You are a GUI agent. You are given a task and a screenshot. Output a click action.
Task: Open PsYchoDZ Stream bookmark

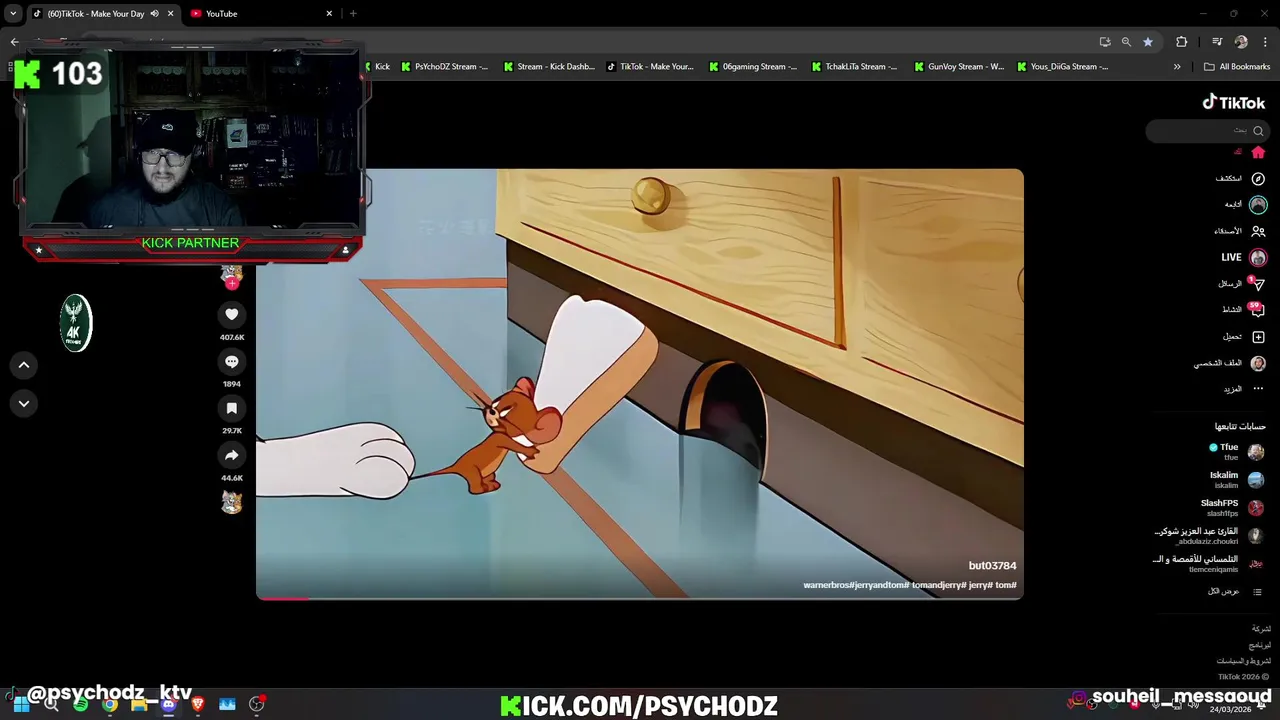point(444,67)
